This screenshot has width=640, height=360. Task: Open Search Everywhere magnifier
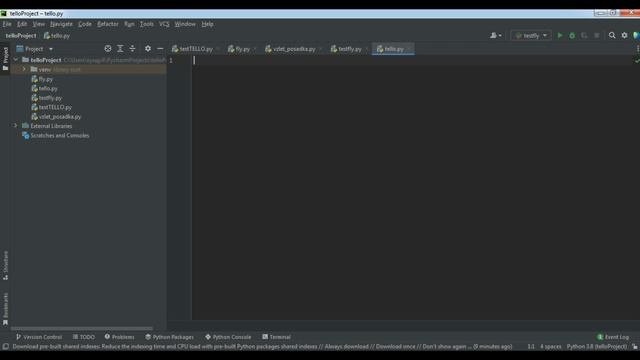point(612,36)
